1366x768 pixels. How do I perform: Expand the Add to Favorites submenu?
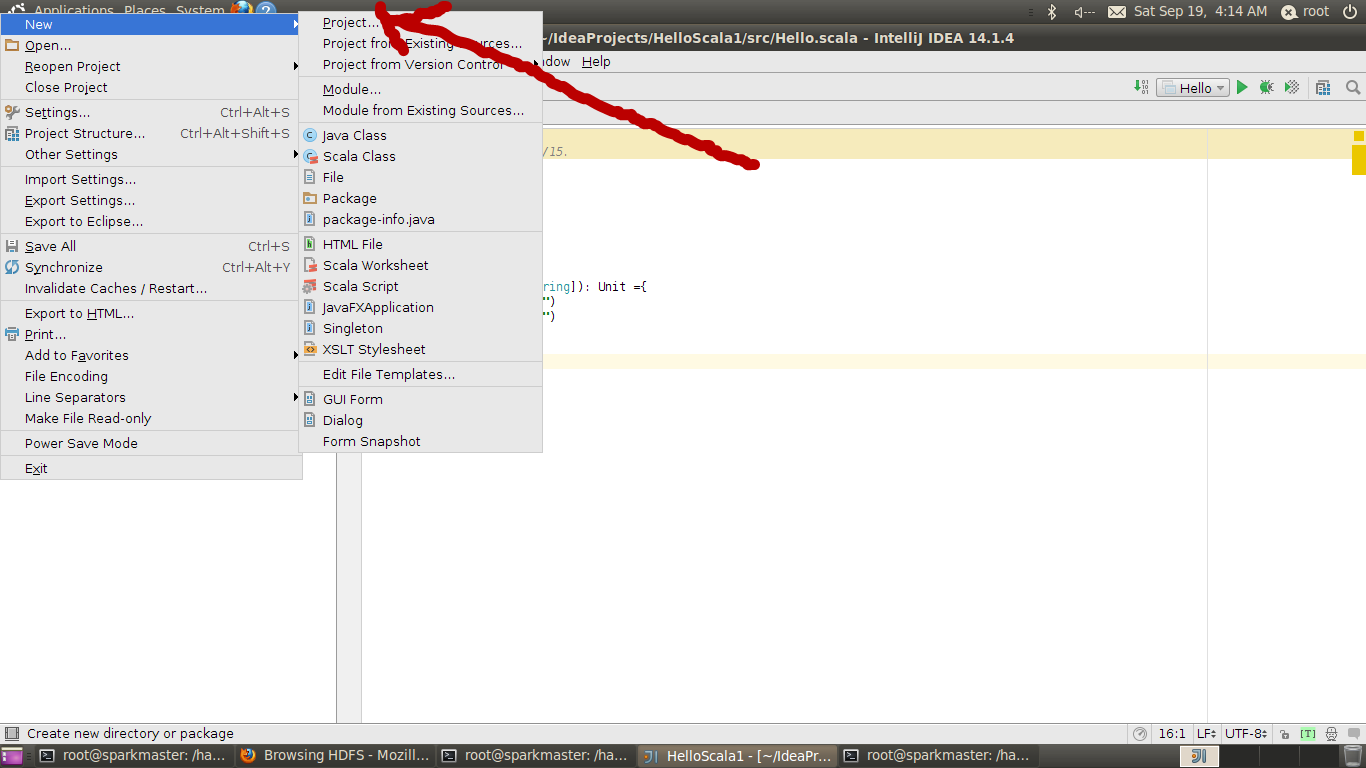point(151,355)
